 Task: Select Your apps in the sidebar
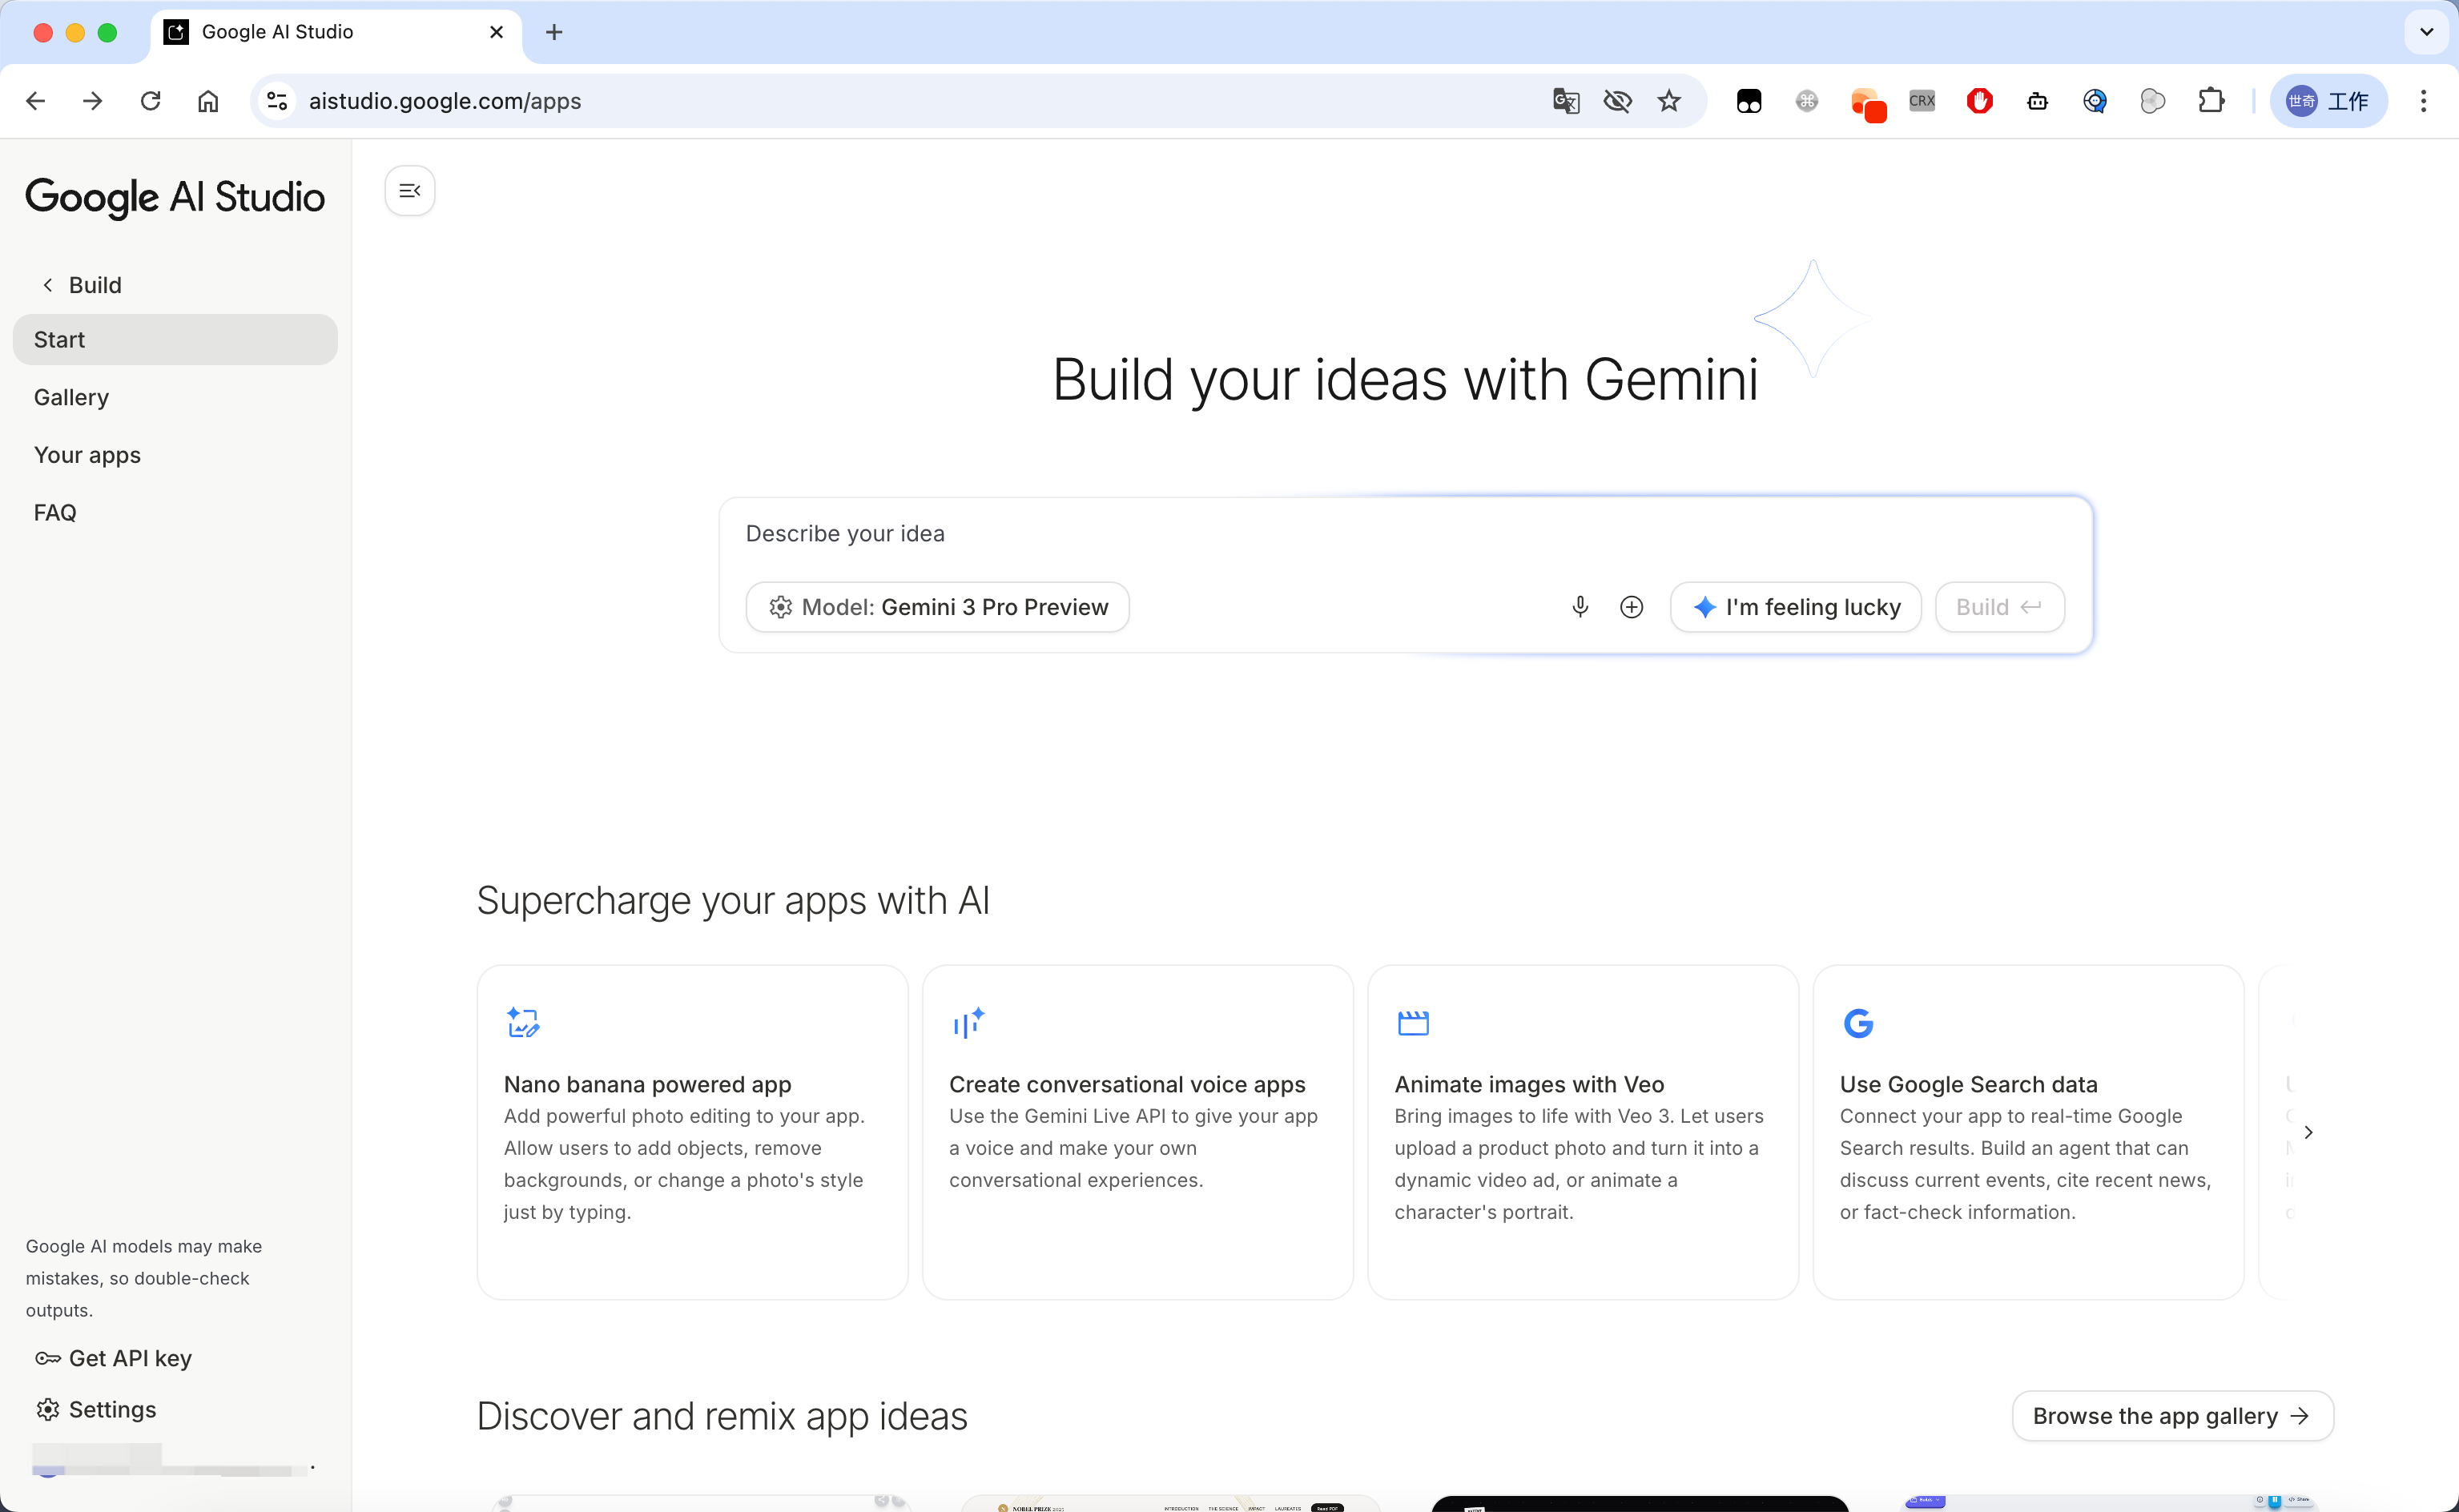[x=87, y=455]
